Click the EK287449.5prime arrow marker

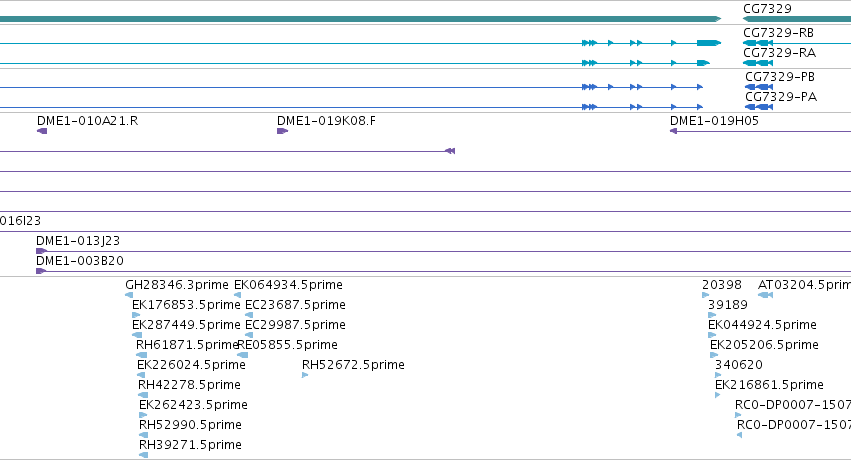pyautogui.click(x=137, y=335)
